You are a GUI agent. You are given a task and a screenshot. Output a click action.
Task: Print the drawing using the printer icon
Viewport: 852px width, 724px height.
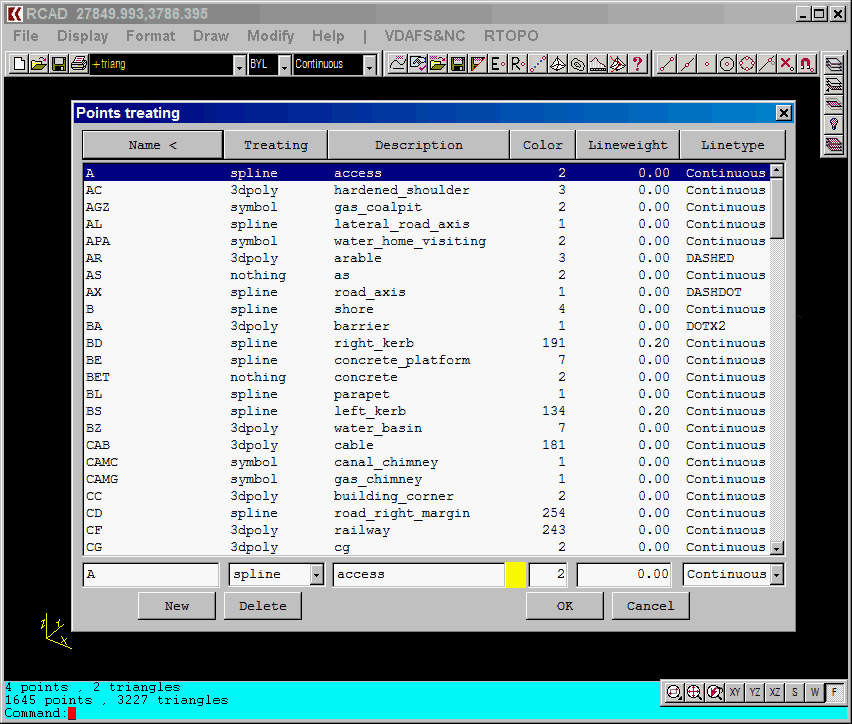(79, 63)
